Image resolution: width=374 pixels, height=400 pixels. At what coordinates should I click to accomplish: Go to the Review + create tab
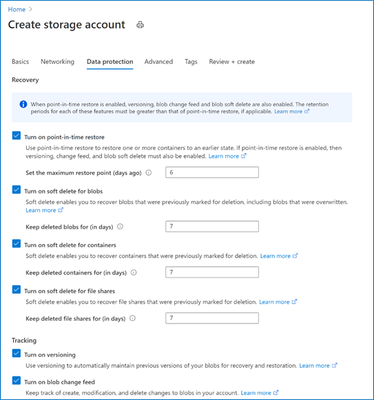pos(232,62)
